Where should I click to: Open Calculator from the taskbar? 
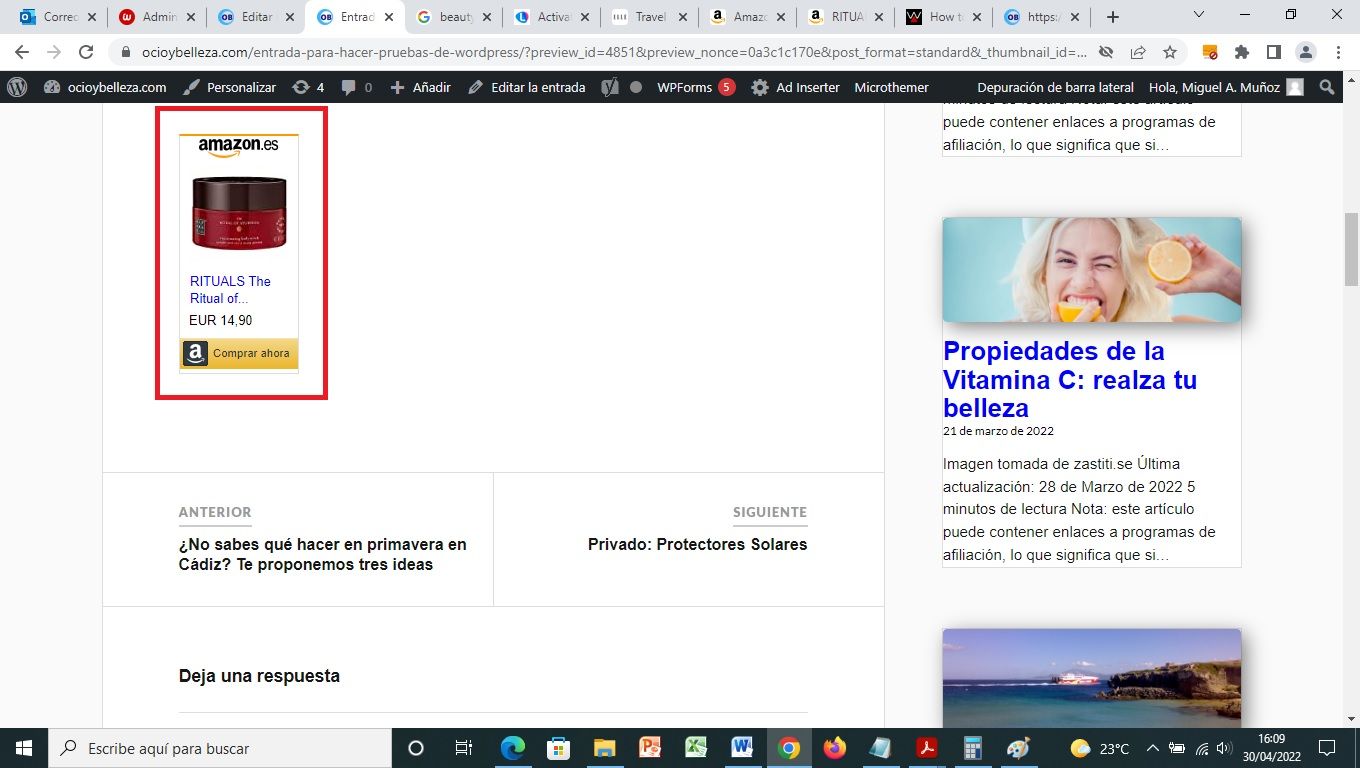click(971, 748)
